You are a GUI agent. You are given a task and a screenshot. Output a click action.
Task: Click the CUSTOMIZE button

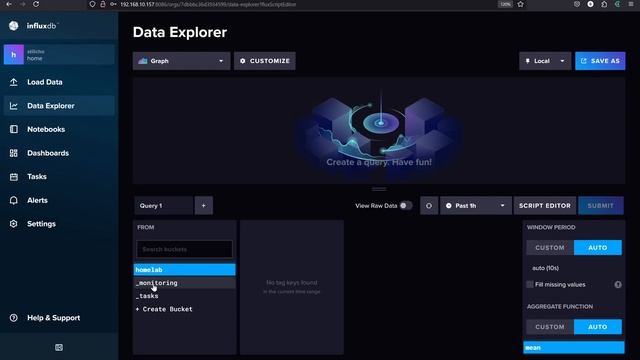tap(264, 61)
